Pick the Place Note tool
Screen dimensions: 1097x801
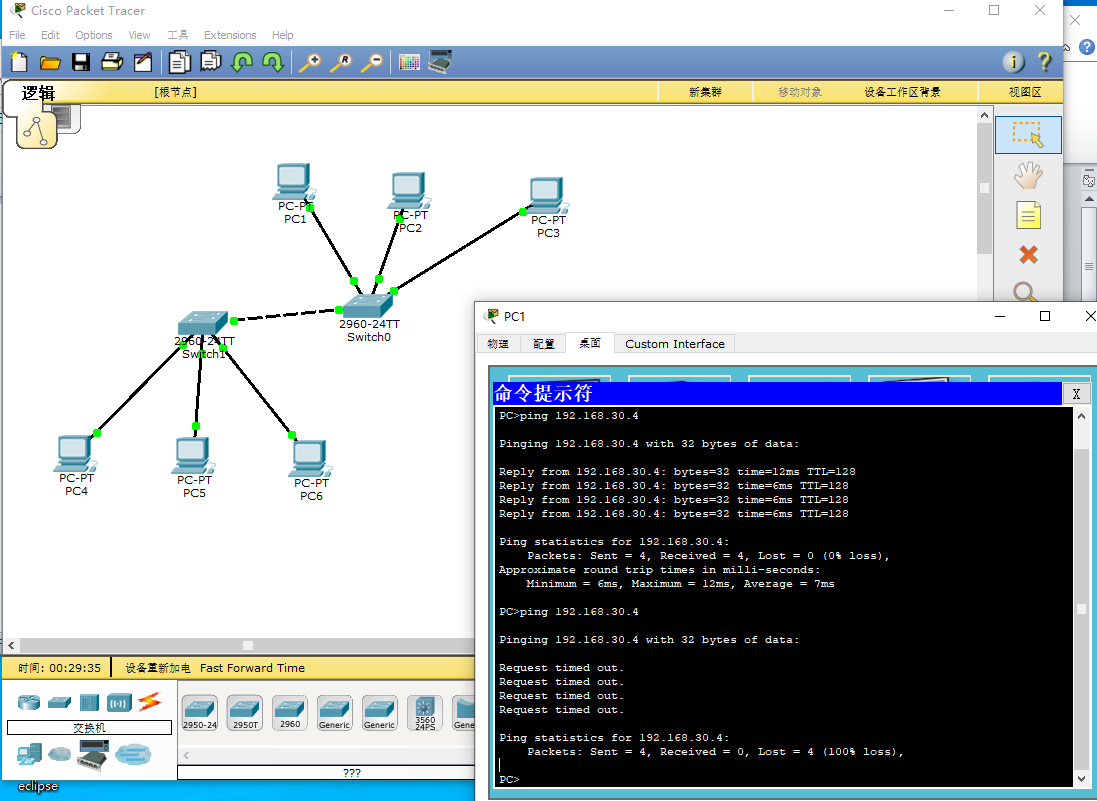coord(1028,214)
